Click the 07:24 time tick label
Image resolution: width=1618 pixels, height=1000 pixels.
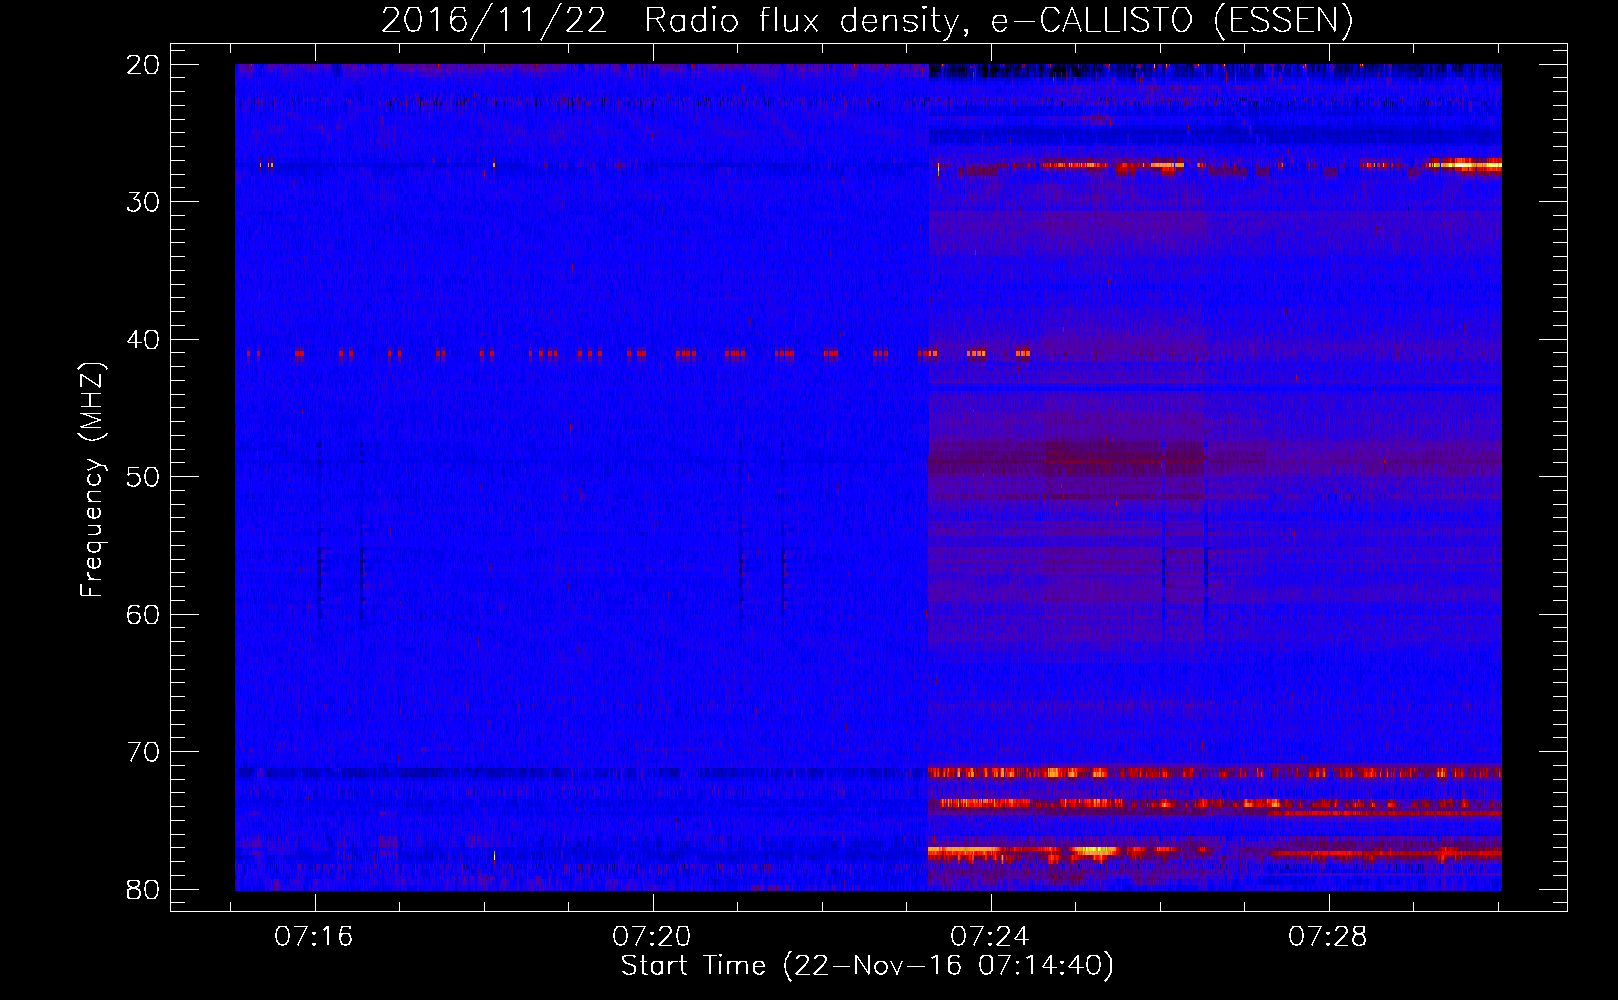point(990,937)
